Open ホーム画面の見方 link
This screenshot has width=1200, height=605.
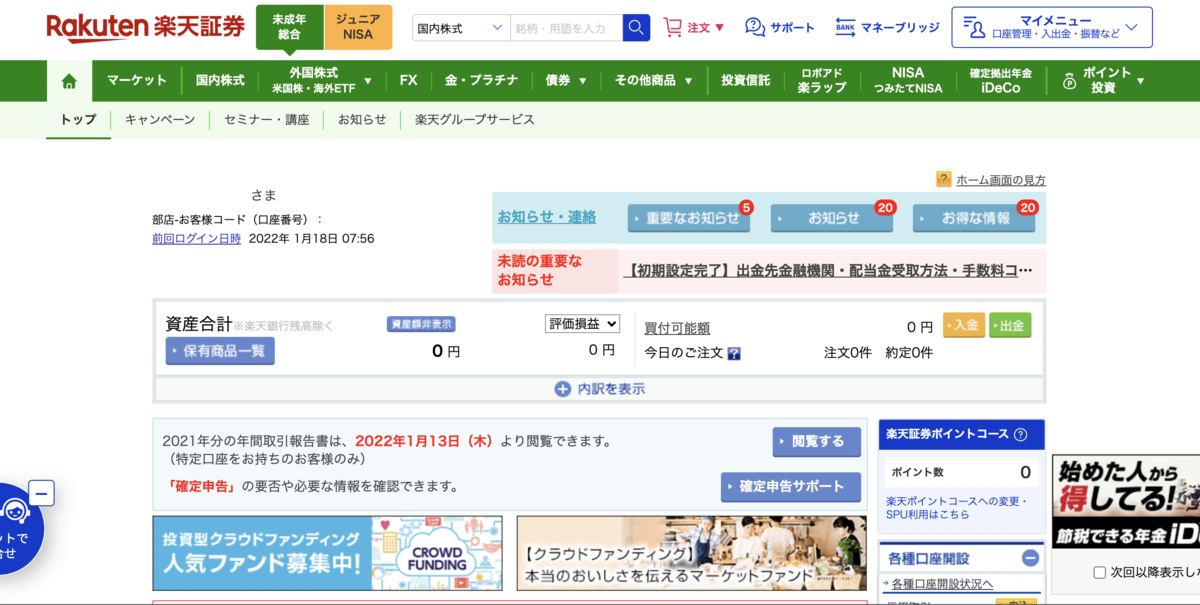click(1001, 180)
